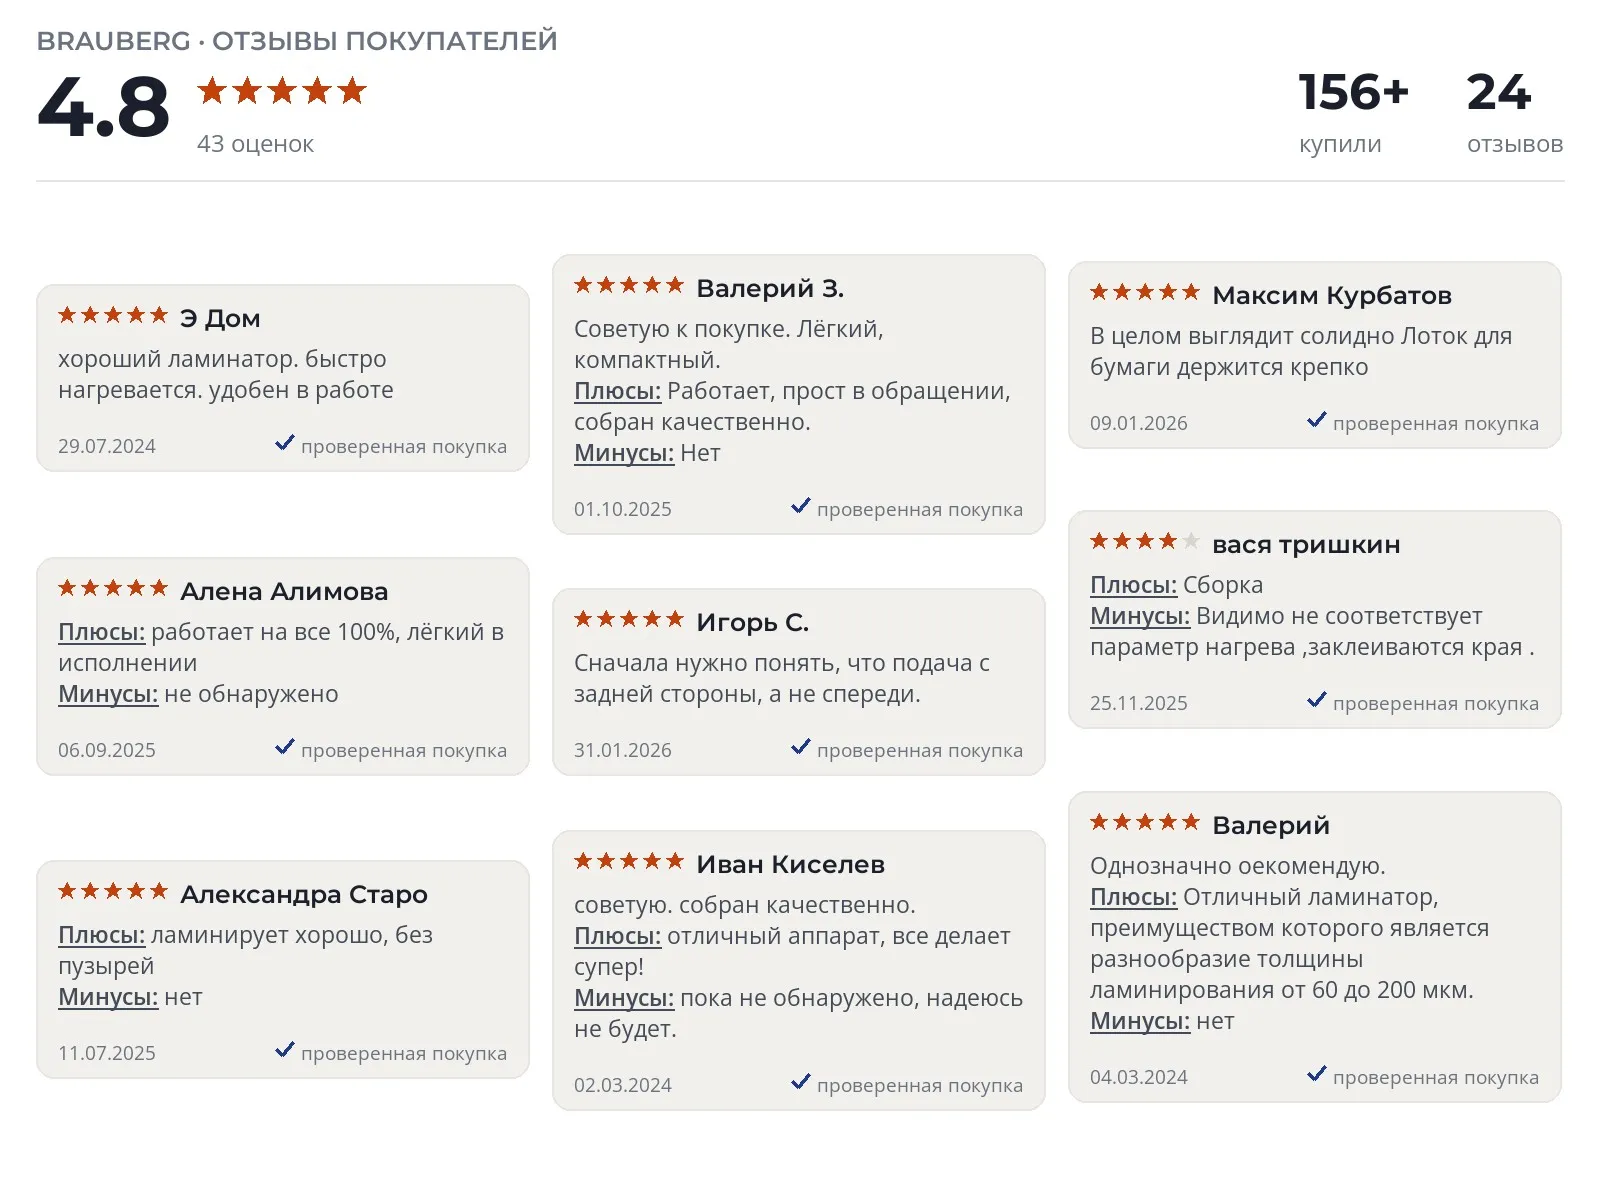Open reviewer name Алена Алимова

284,591
